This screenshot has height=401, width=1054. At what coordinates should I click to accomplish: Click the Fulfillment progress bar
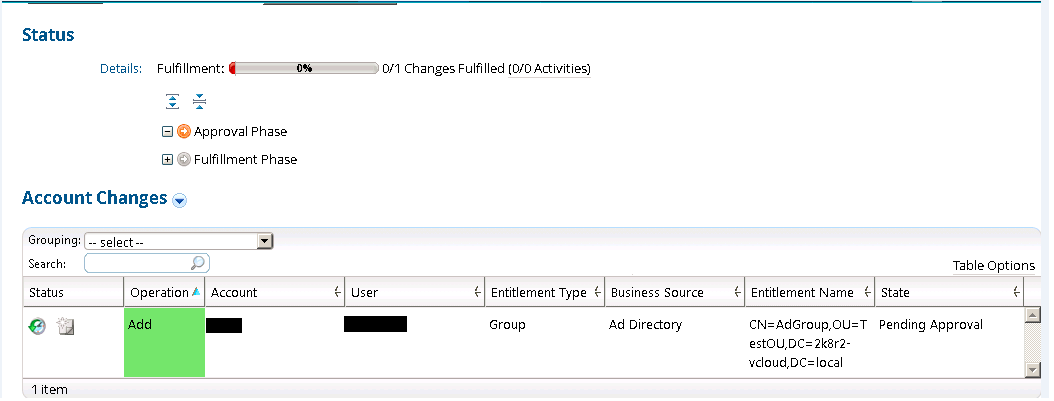click(x=304, y=69)
